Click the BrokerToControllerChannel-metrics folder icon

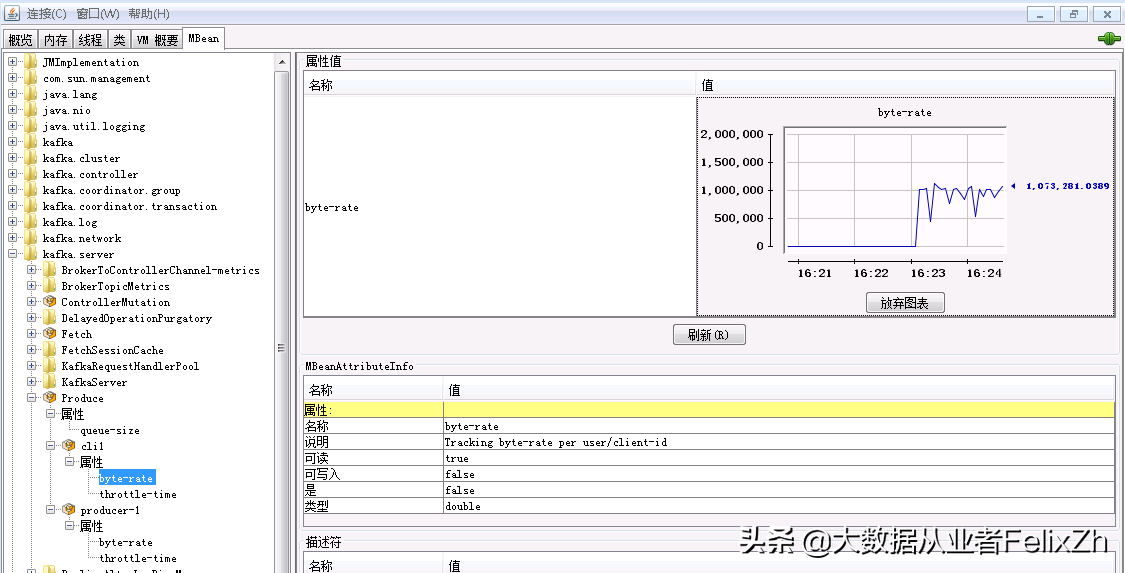coord(49,270)
